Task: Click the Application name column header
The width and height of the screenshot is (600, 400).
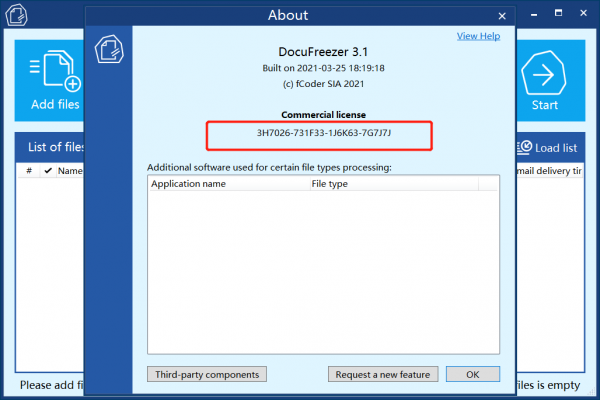Action: (229, 184)
